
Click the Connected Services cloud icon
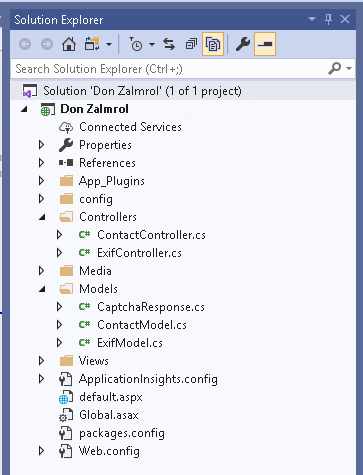(x=66, y=127)
